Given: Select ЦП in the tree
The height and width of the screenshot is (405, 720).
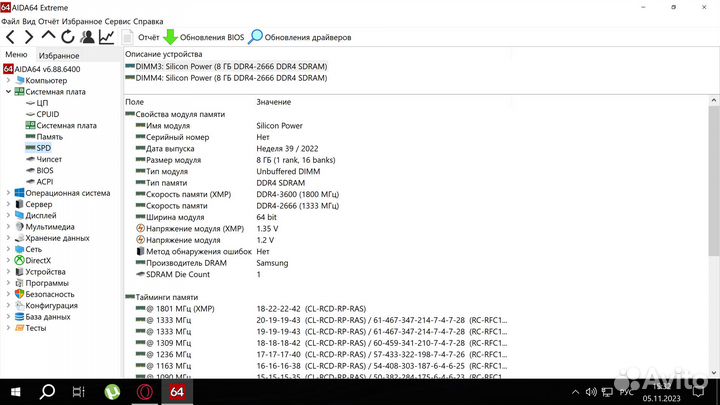Looking at the screenshot, I should pyautogui.click(x=37, y=103).
